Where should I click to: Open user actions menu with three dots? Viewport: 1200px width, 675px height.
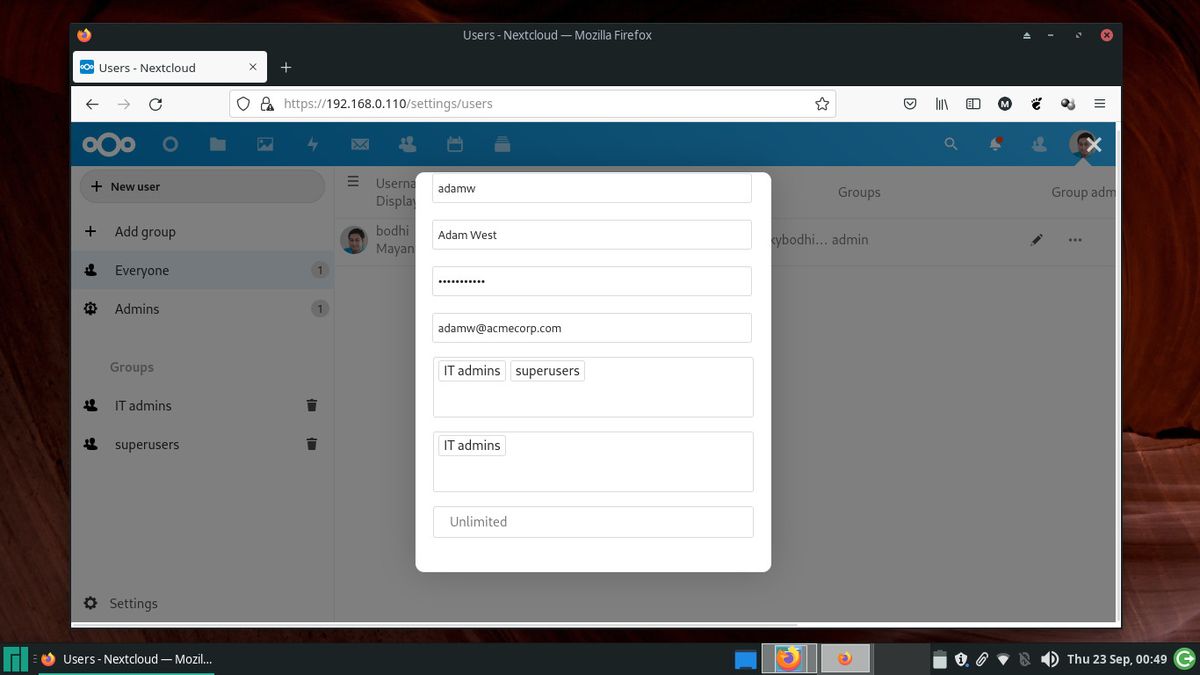(x=1075, y=240)
